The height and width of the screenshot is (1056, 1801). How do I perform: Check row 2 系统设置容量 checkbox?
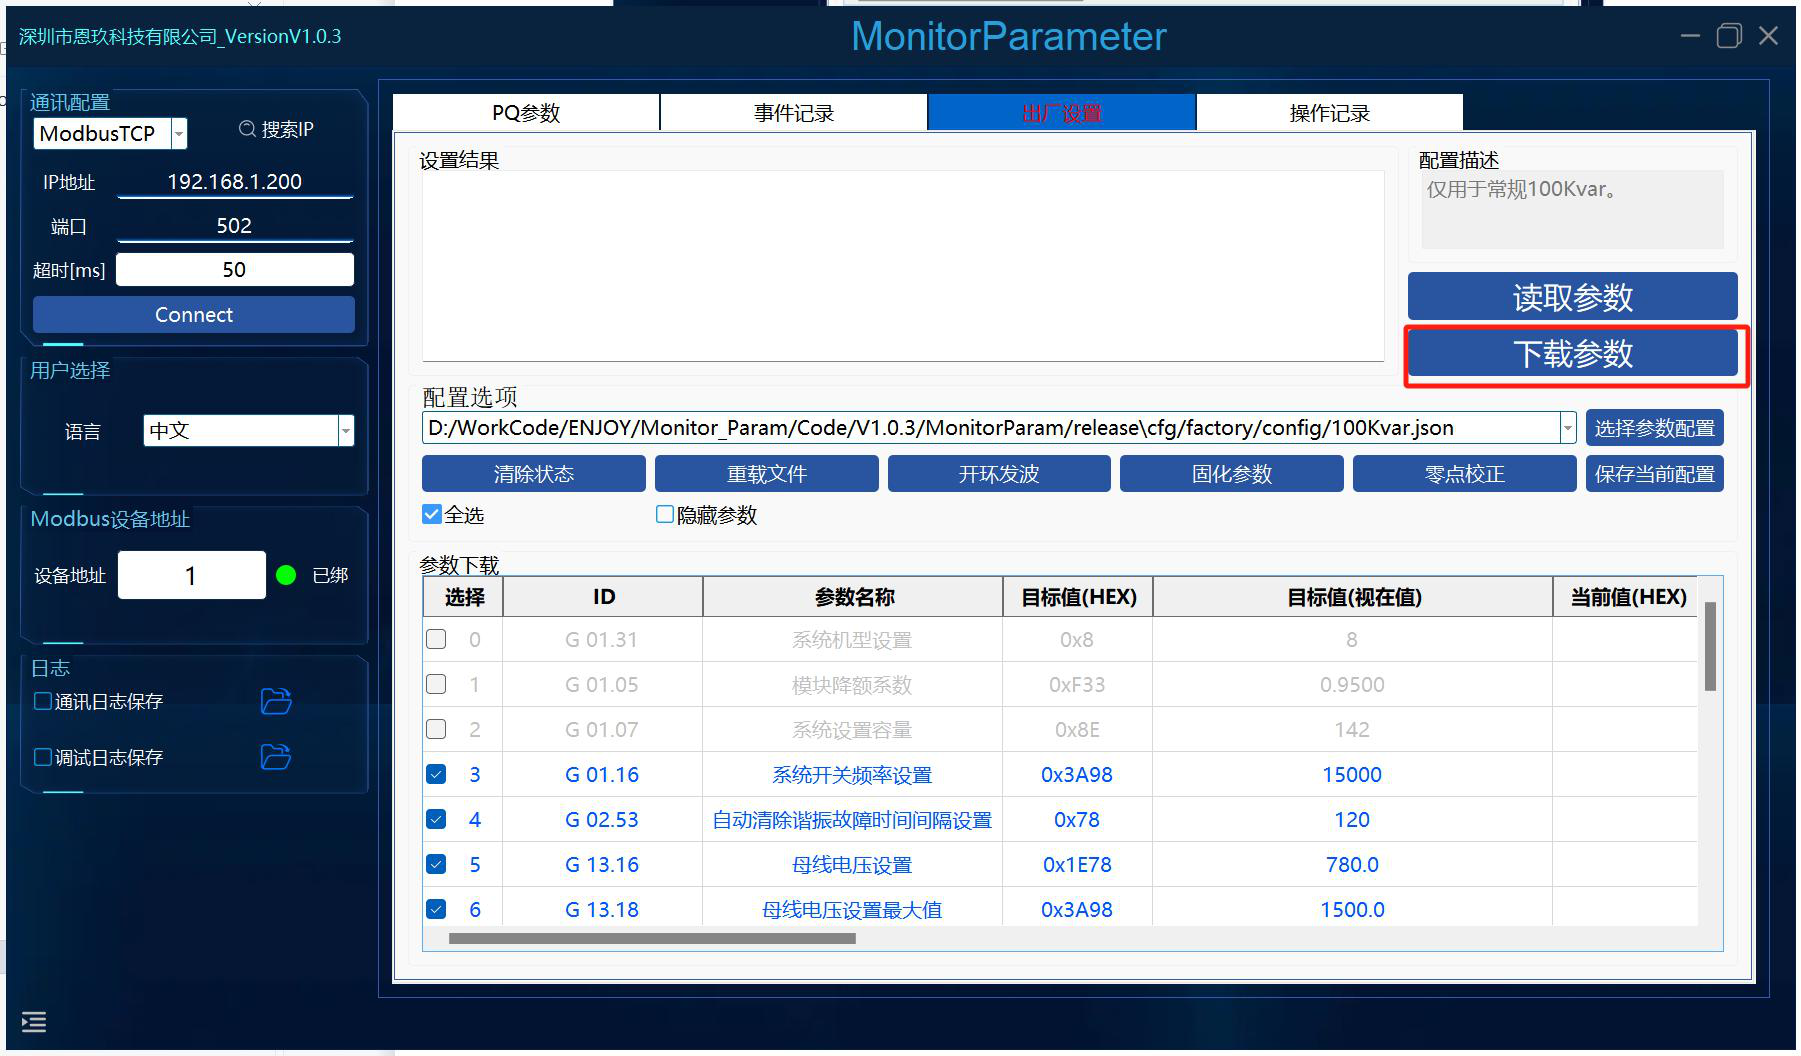point(436,729)
